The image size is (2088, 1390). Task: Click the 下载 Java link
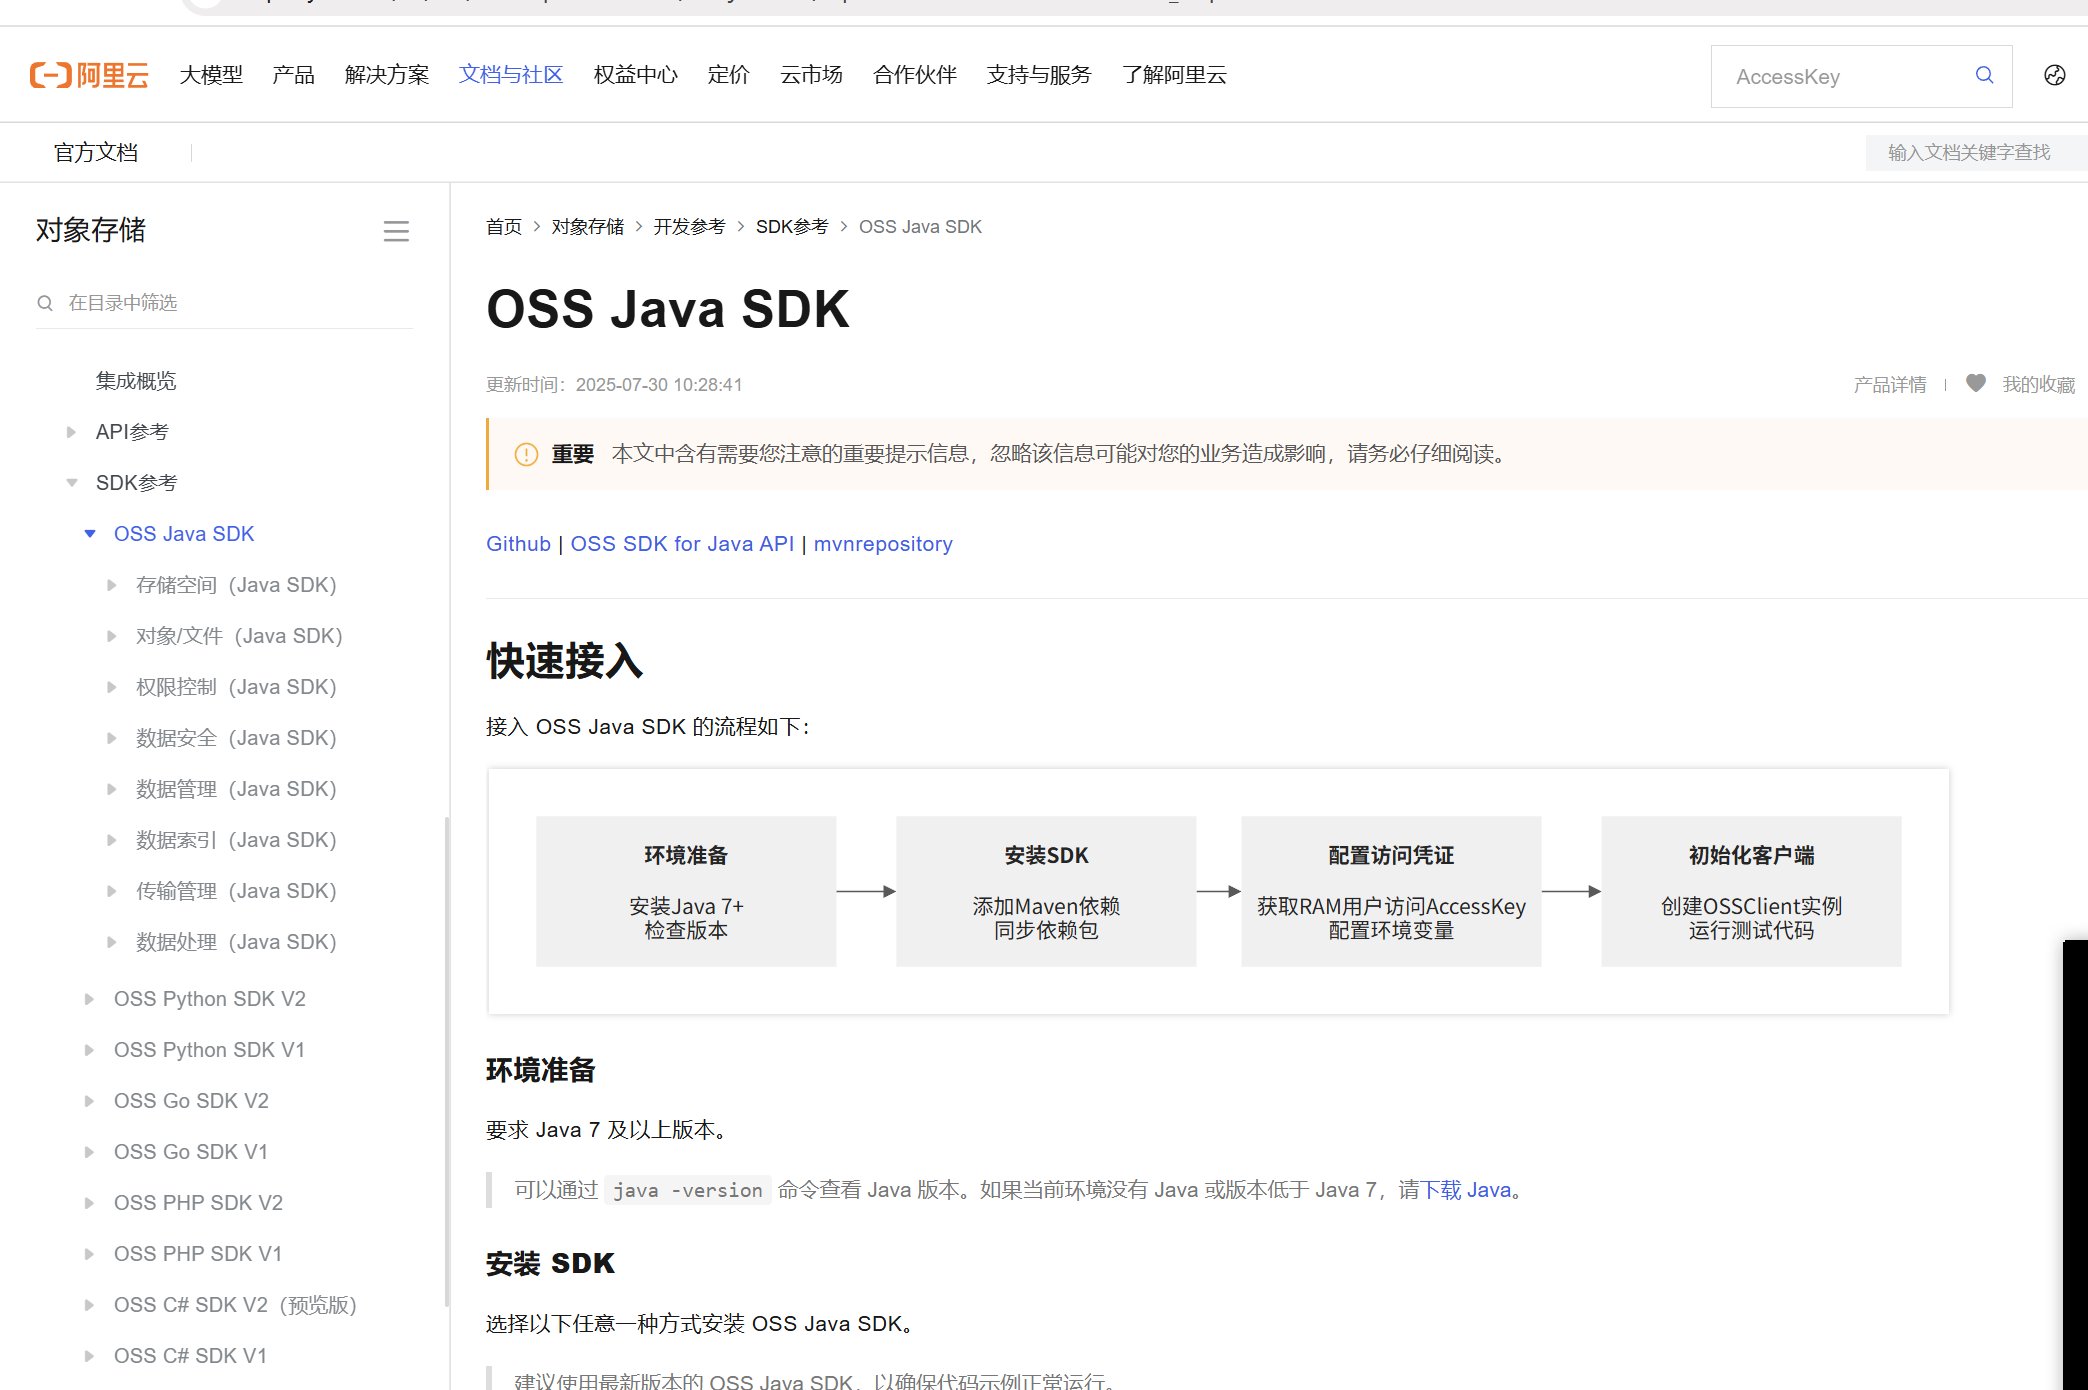coord(1466,1190)
